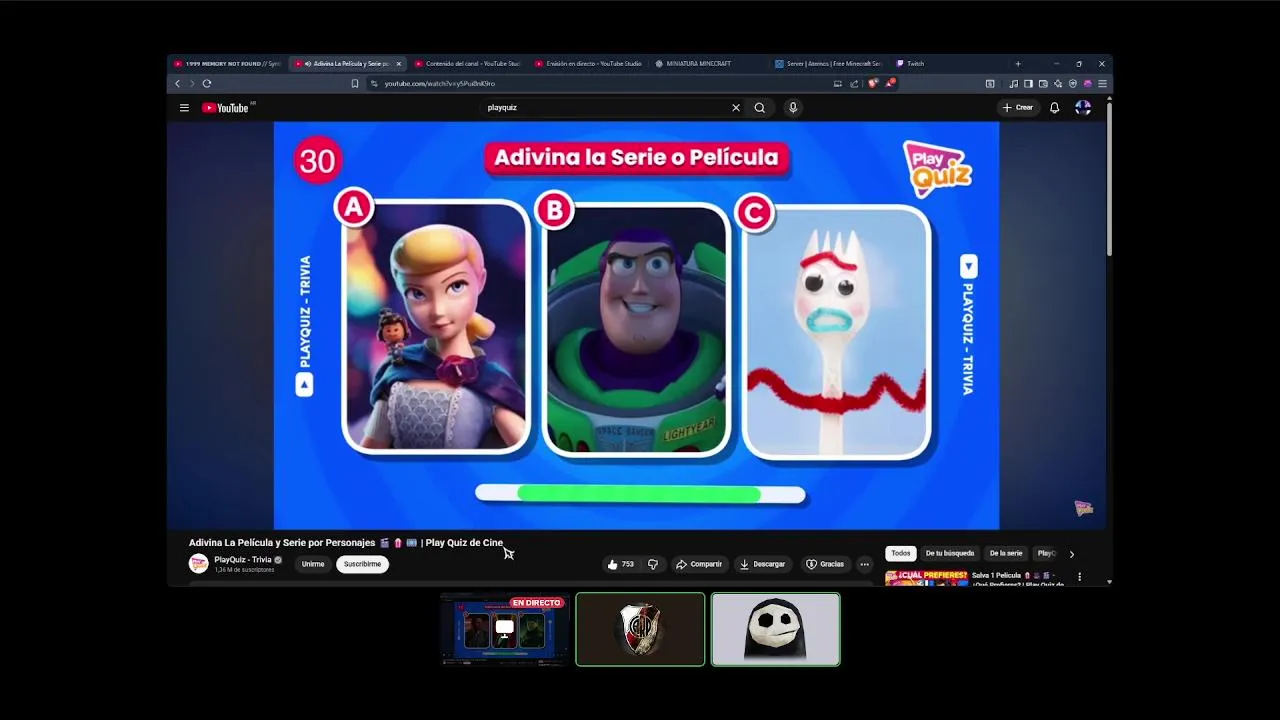The image size is (1280, 720).
Task: Close the Adivina La Película tab
Action: (398, 64)
